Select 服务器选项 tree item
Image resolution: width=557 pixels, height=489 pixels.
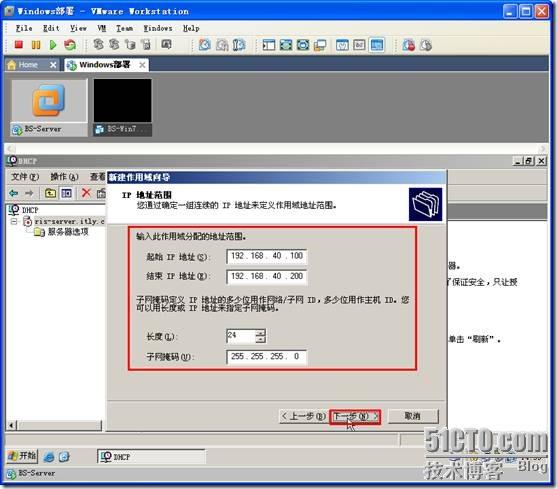point(68,232)
